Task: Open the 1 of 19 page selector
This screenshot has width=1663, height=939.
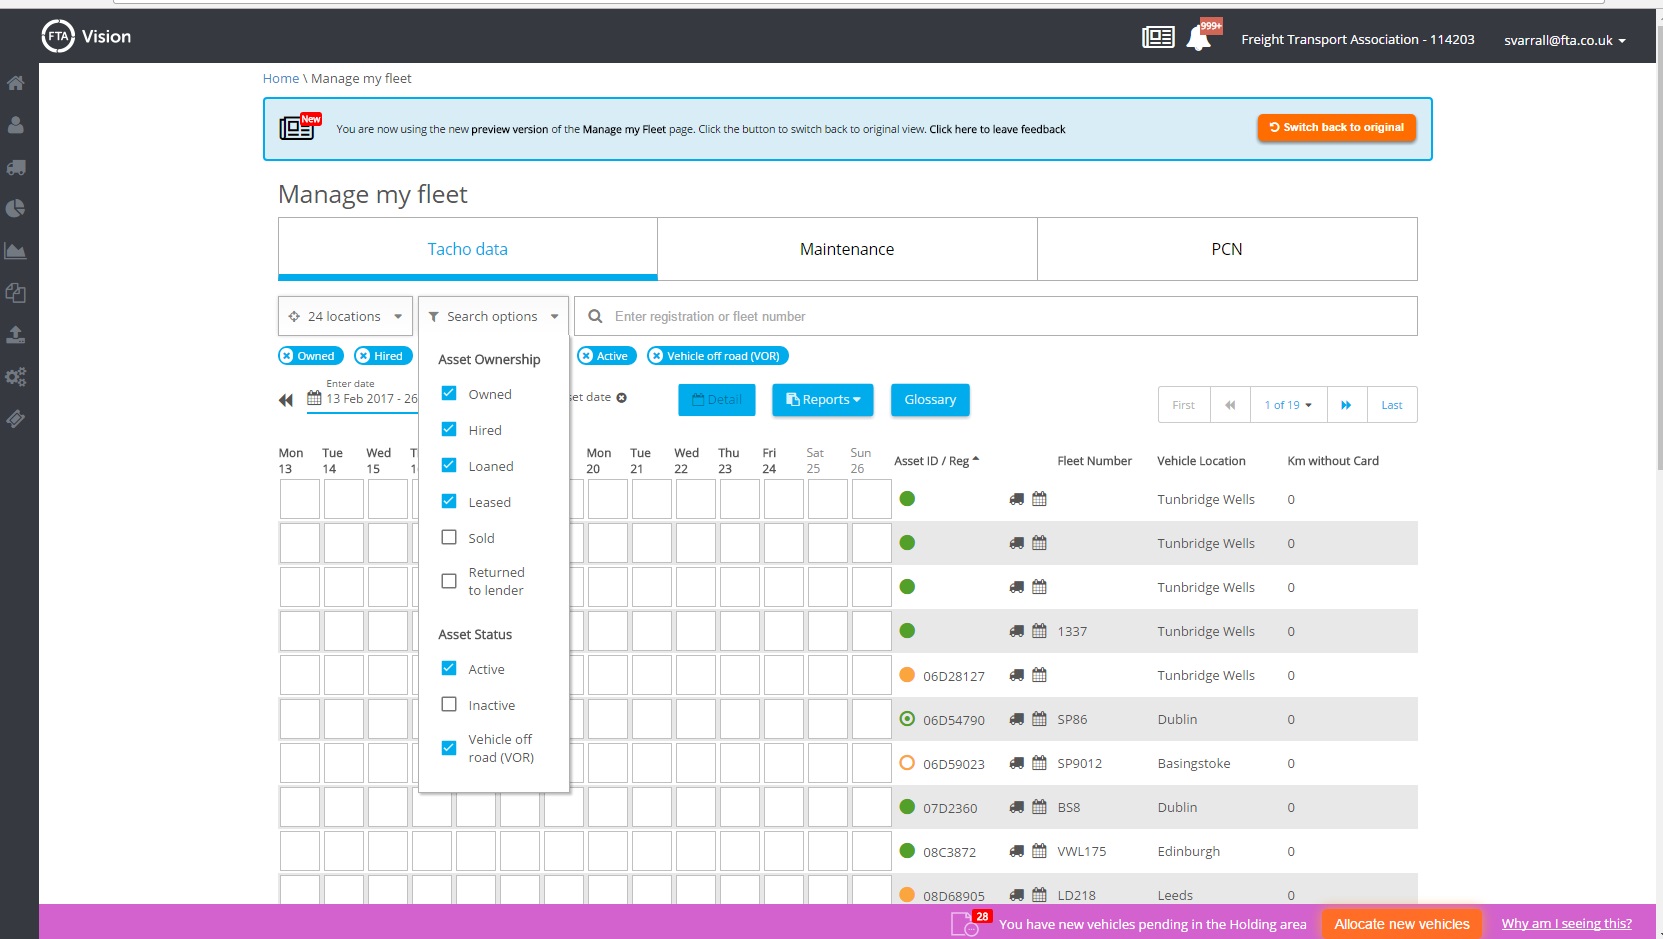Action: point(1288,405)
